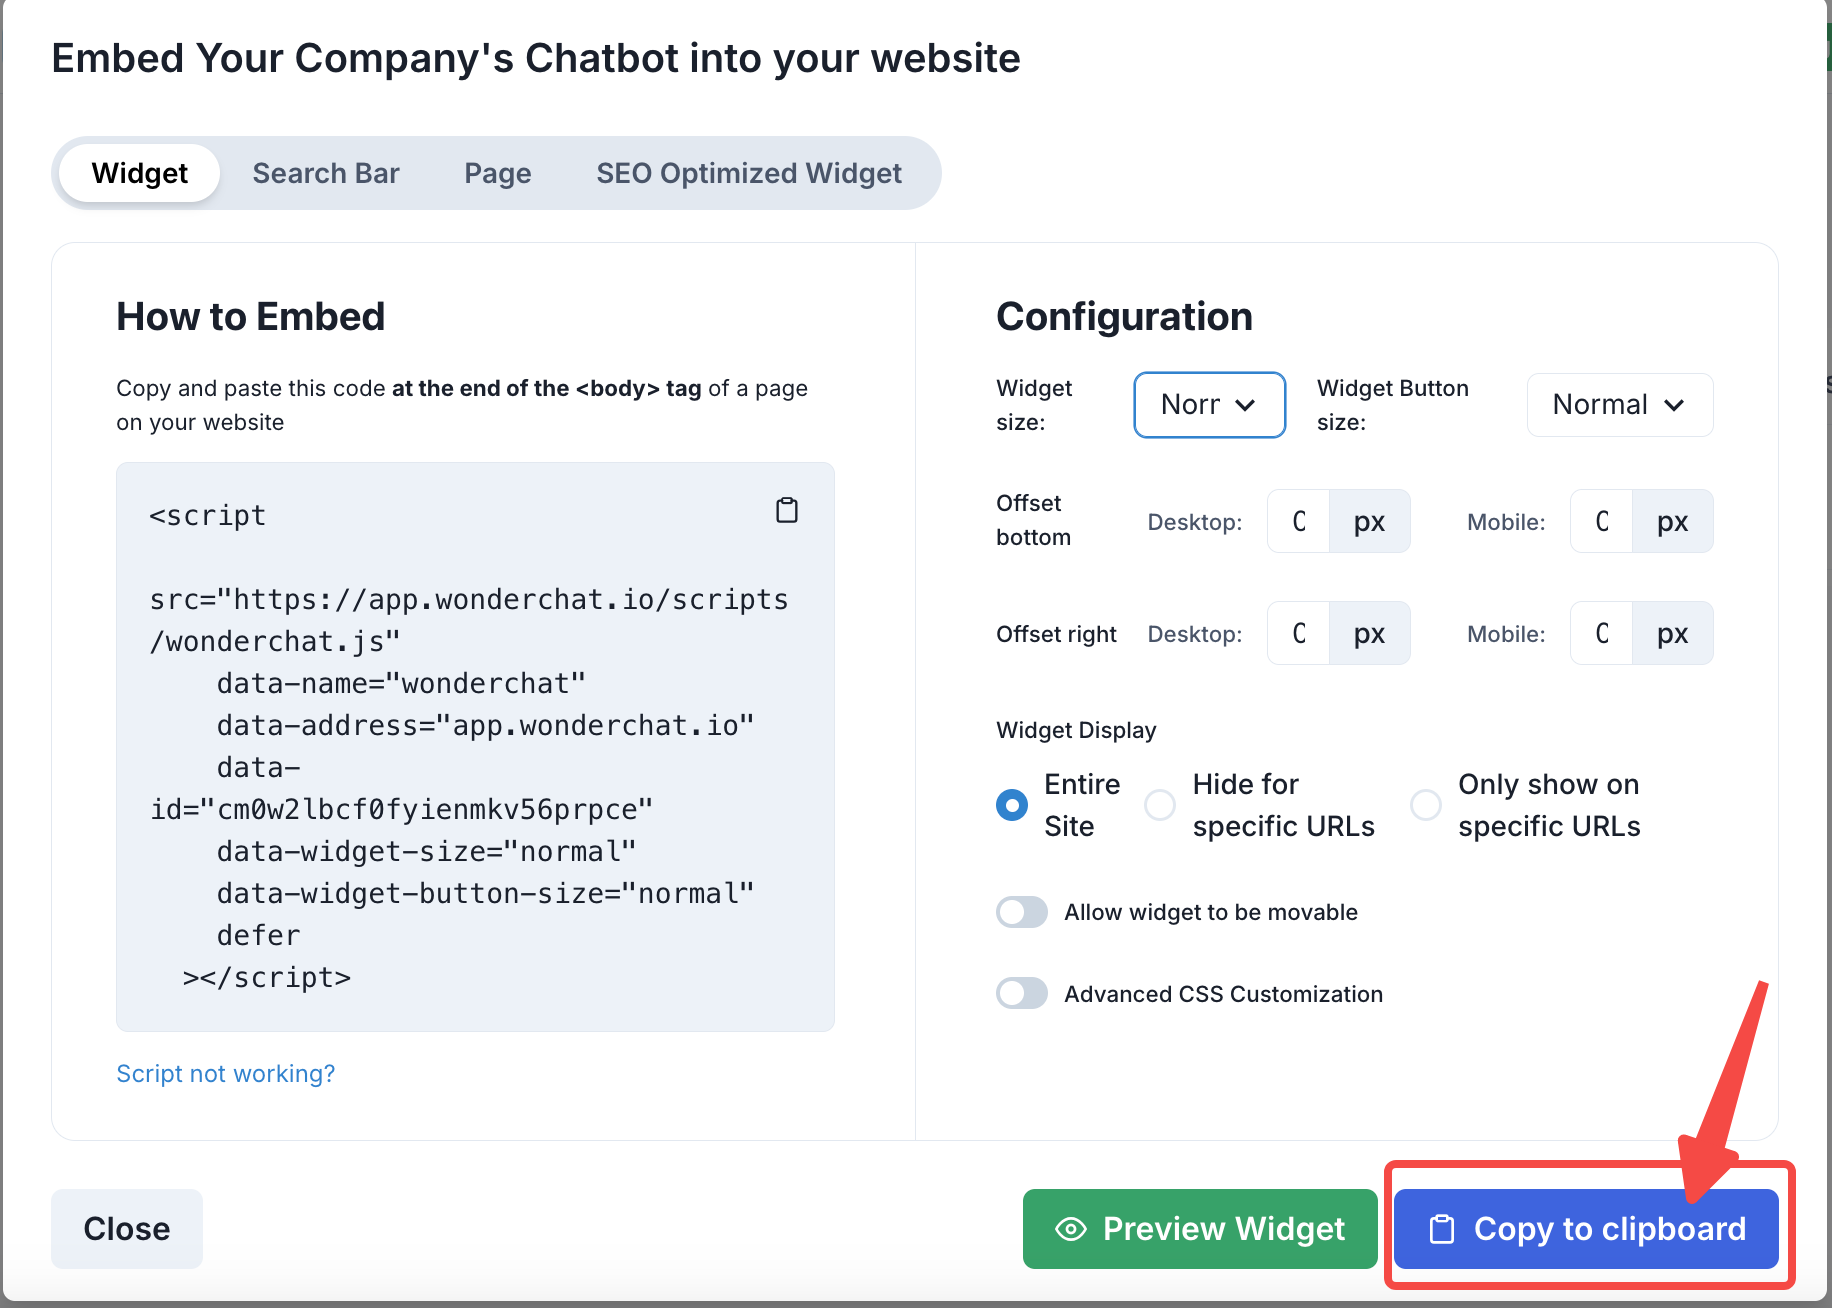Image resolution: width=1832 pixels, height=1308 pixels.
Task: Open the Page tab
Action: [x=497, y=173]
